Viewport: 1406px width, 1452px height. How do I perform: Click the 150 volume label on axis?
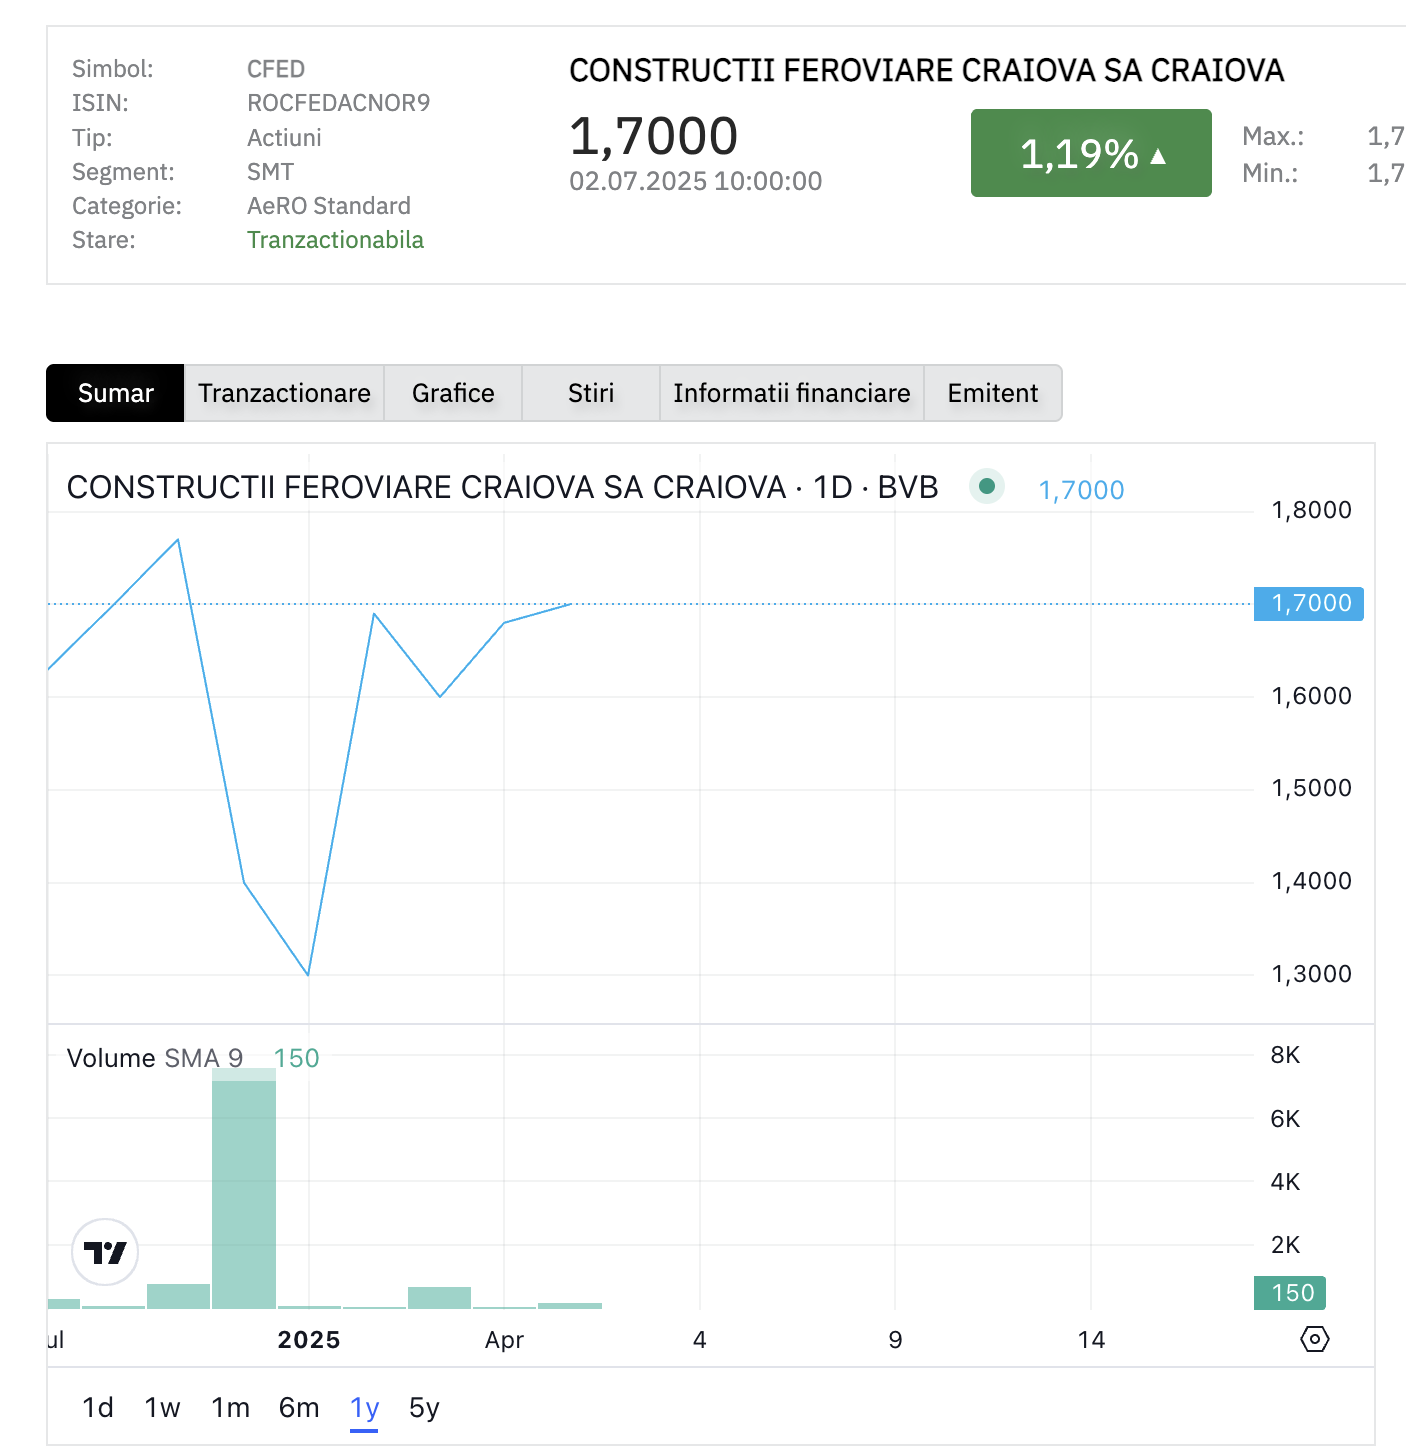1291,1293
